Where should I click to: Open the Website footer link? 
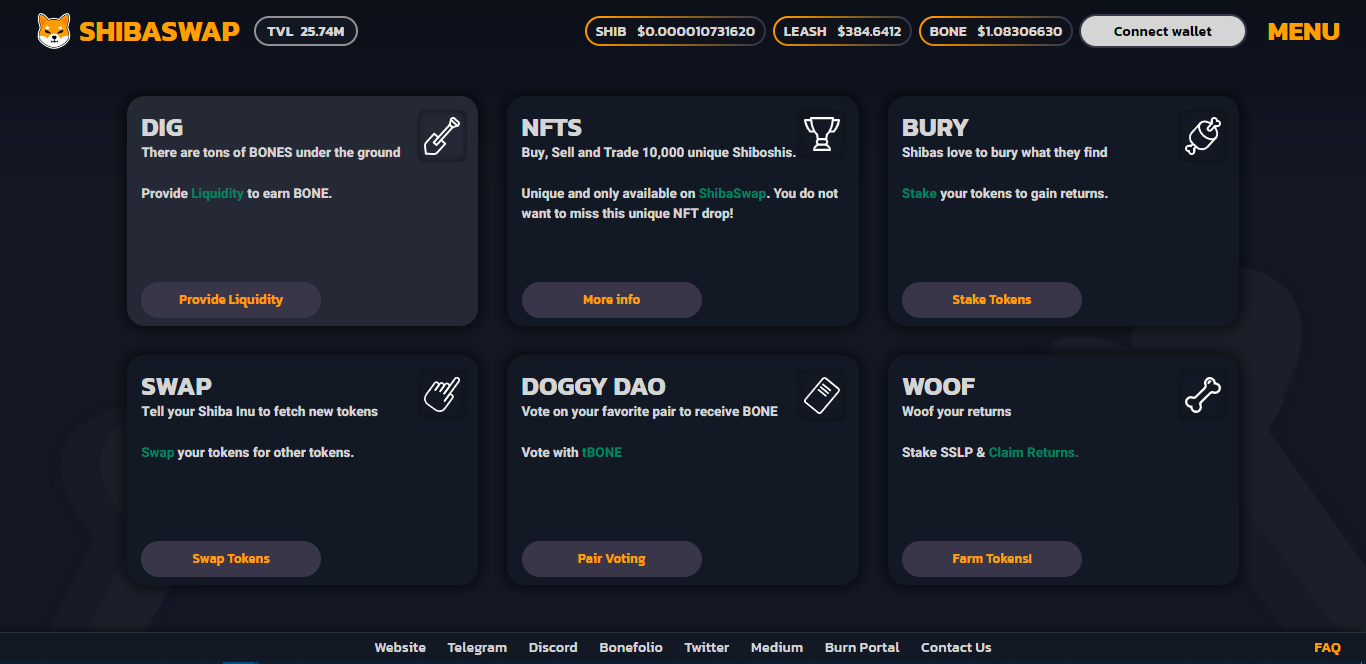click(x=400, y=647)
